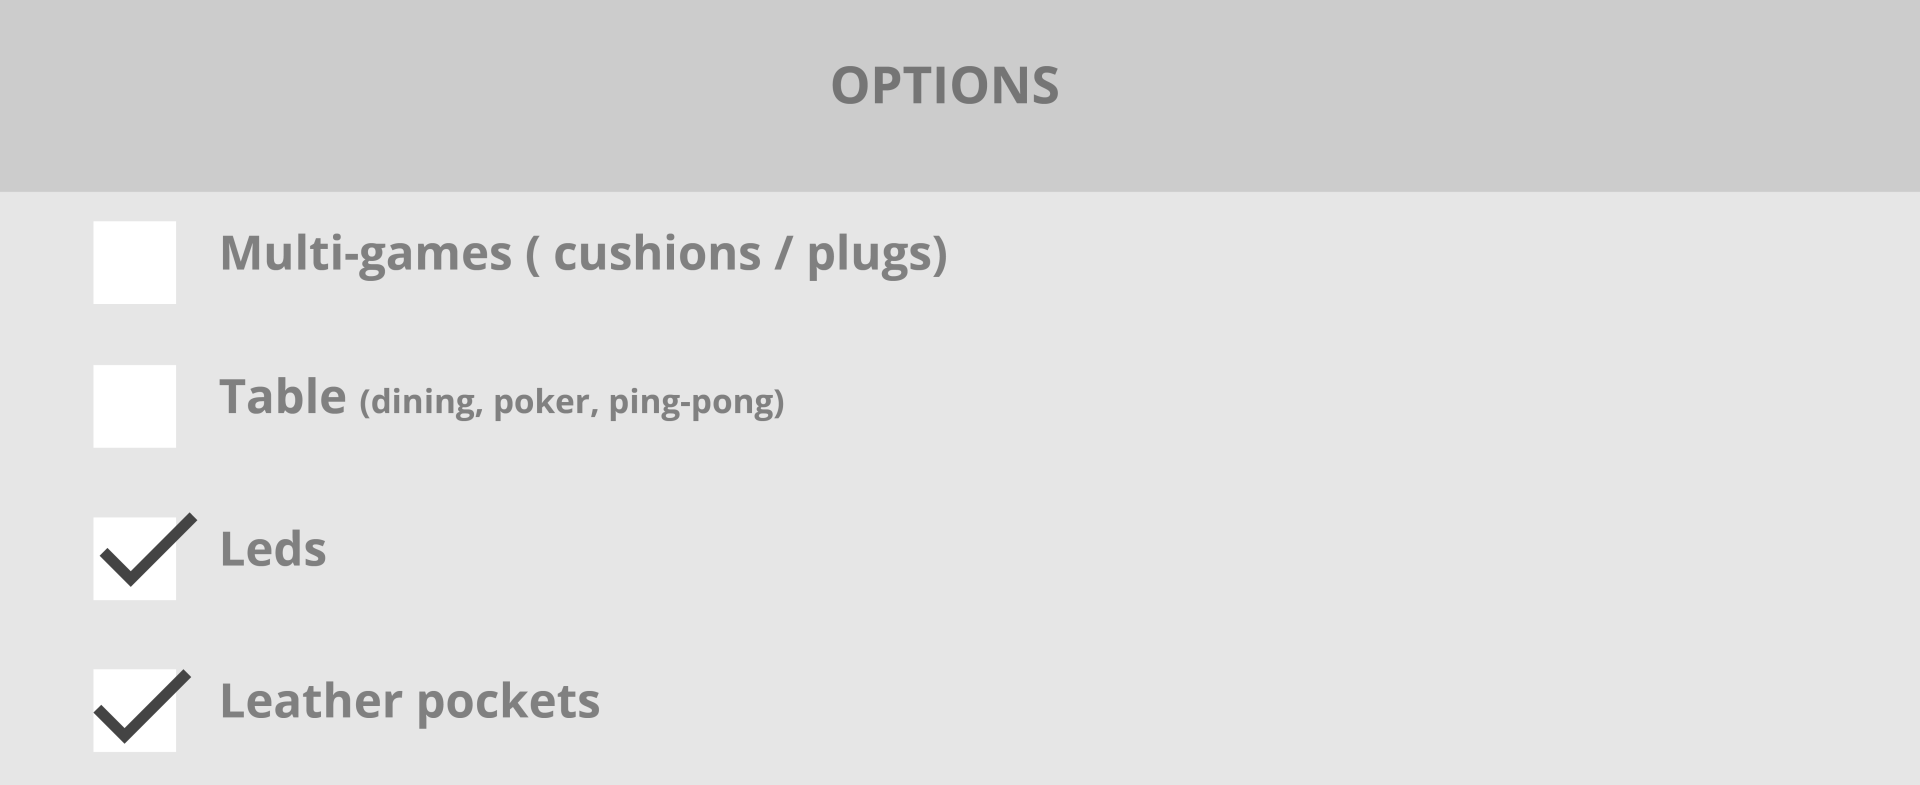Click the checkmark icon beside Leather pockets

pos(142,707)
